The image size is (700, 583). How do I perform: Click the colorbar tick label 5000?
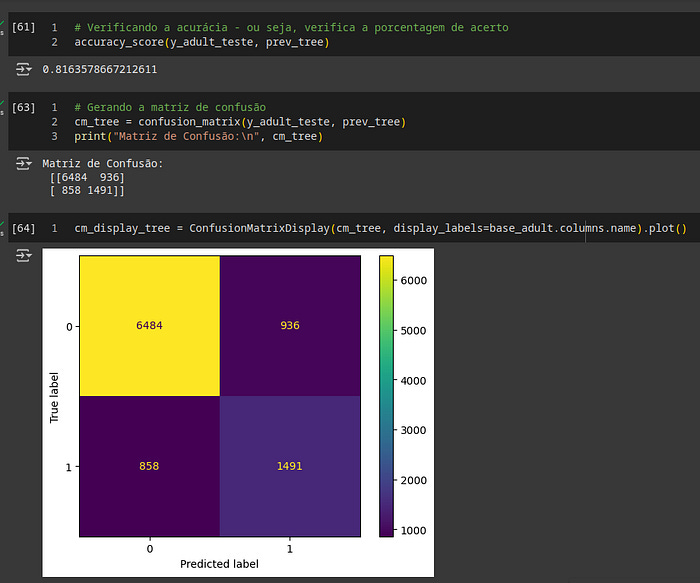pyautogui.click(x=413, y=331)
